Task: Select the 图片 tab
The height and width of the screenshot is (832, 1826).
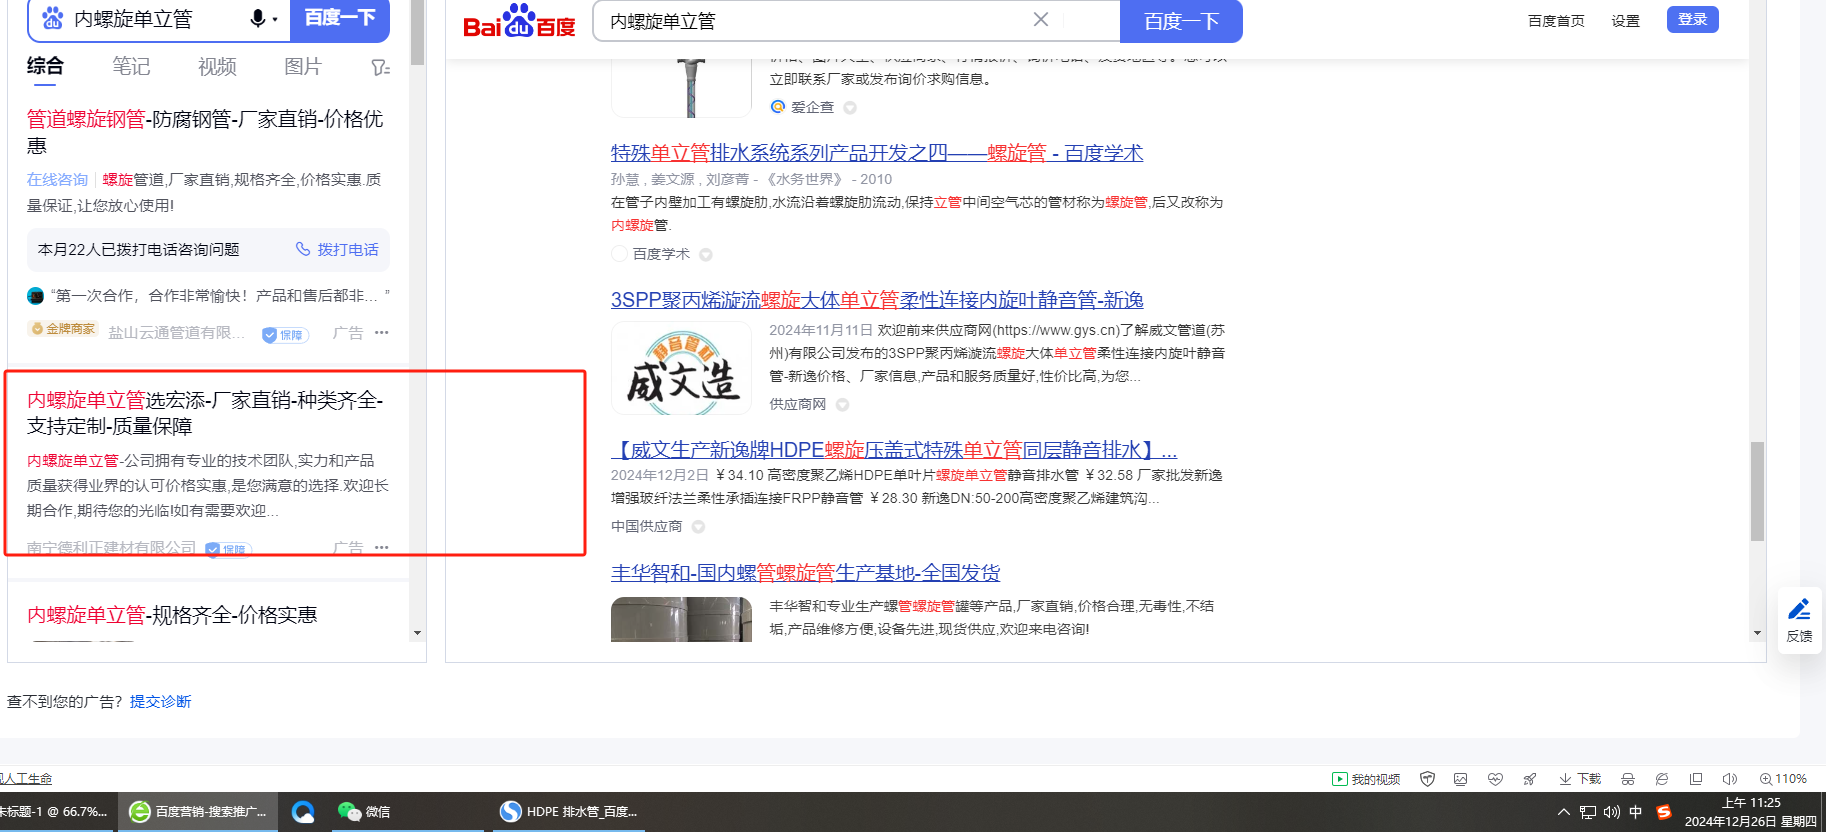Action: pyautogui.click(x=303, y=66)
